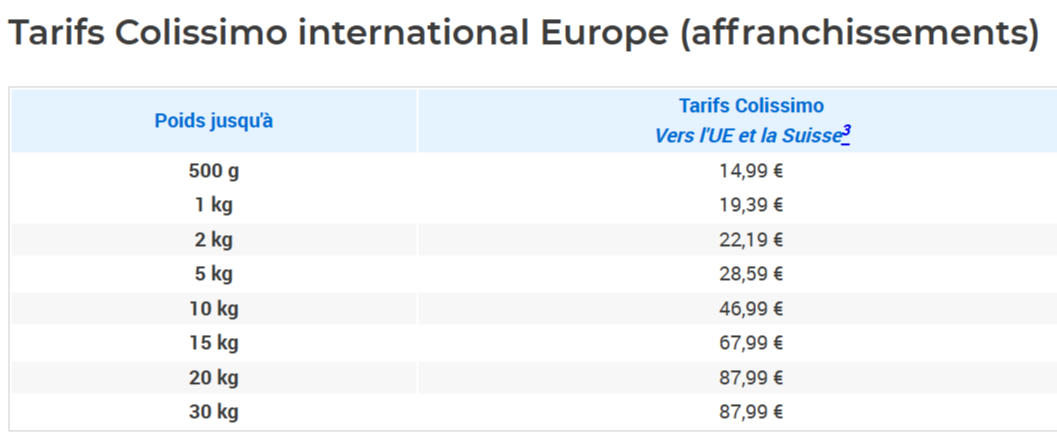
Task: Select the 2 kg weight row label
Action: [x=214, y=239]
